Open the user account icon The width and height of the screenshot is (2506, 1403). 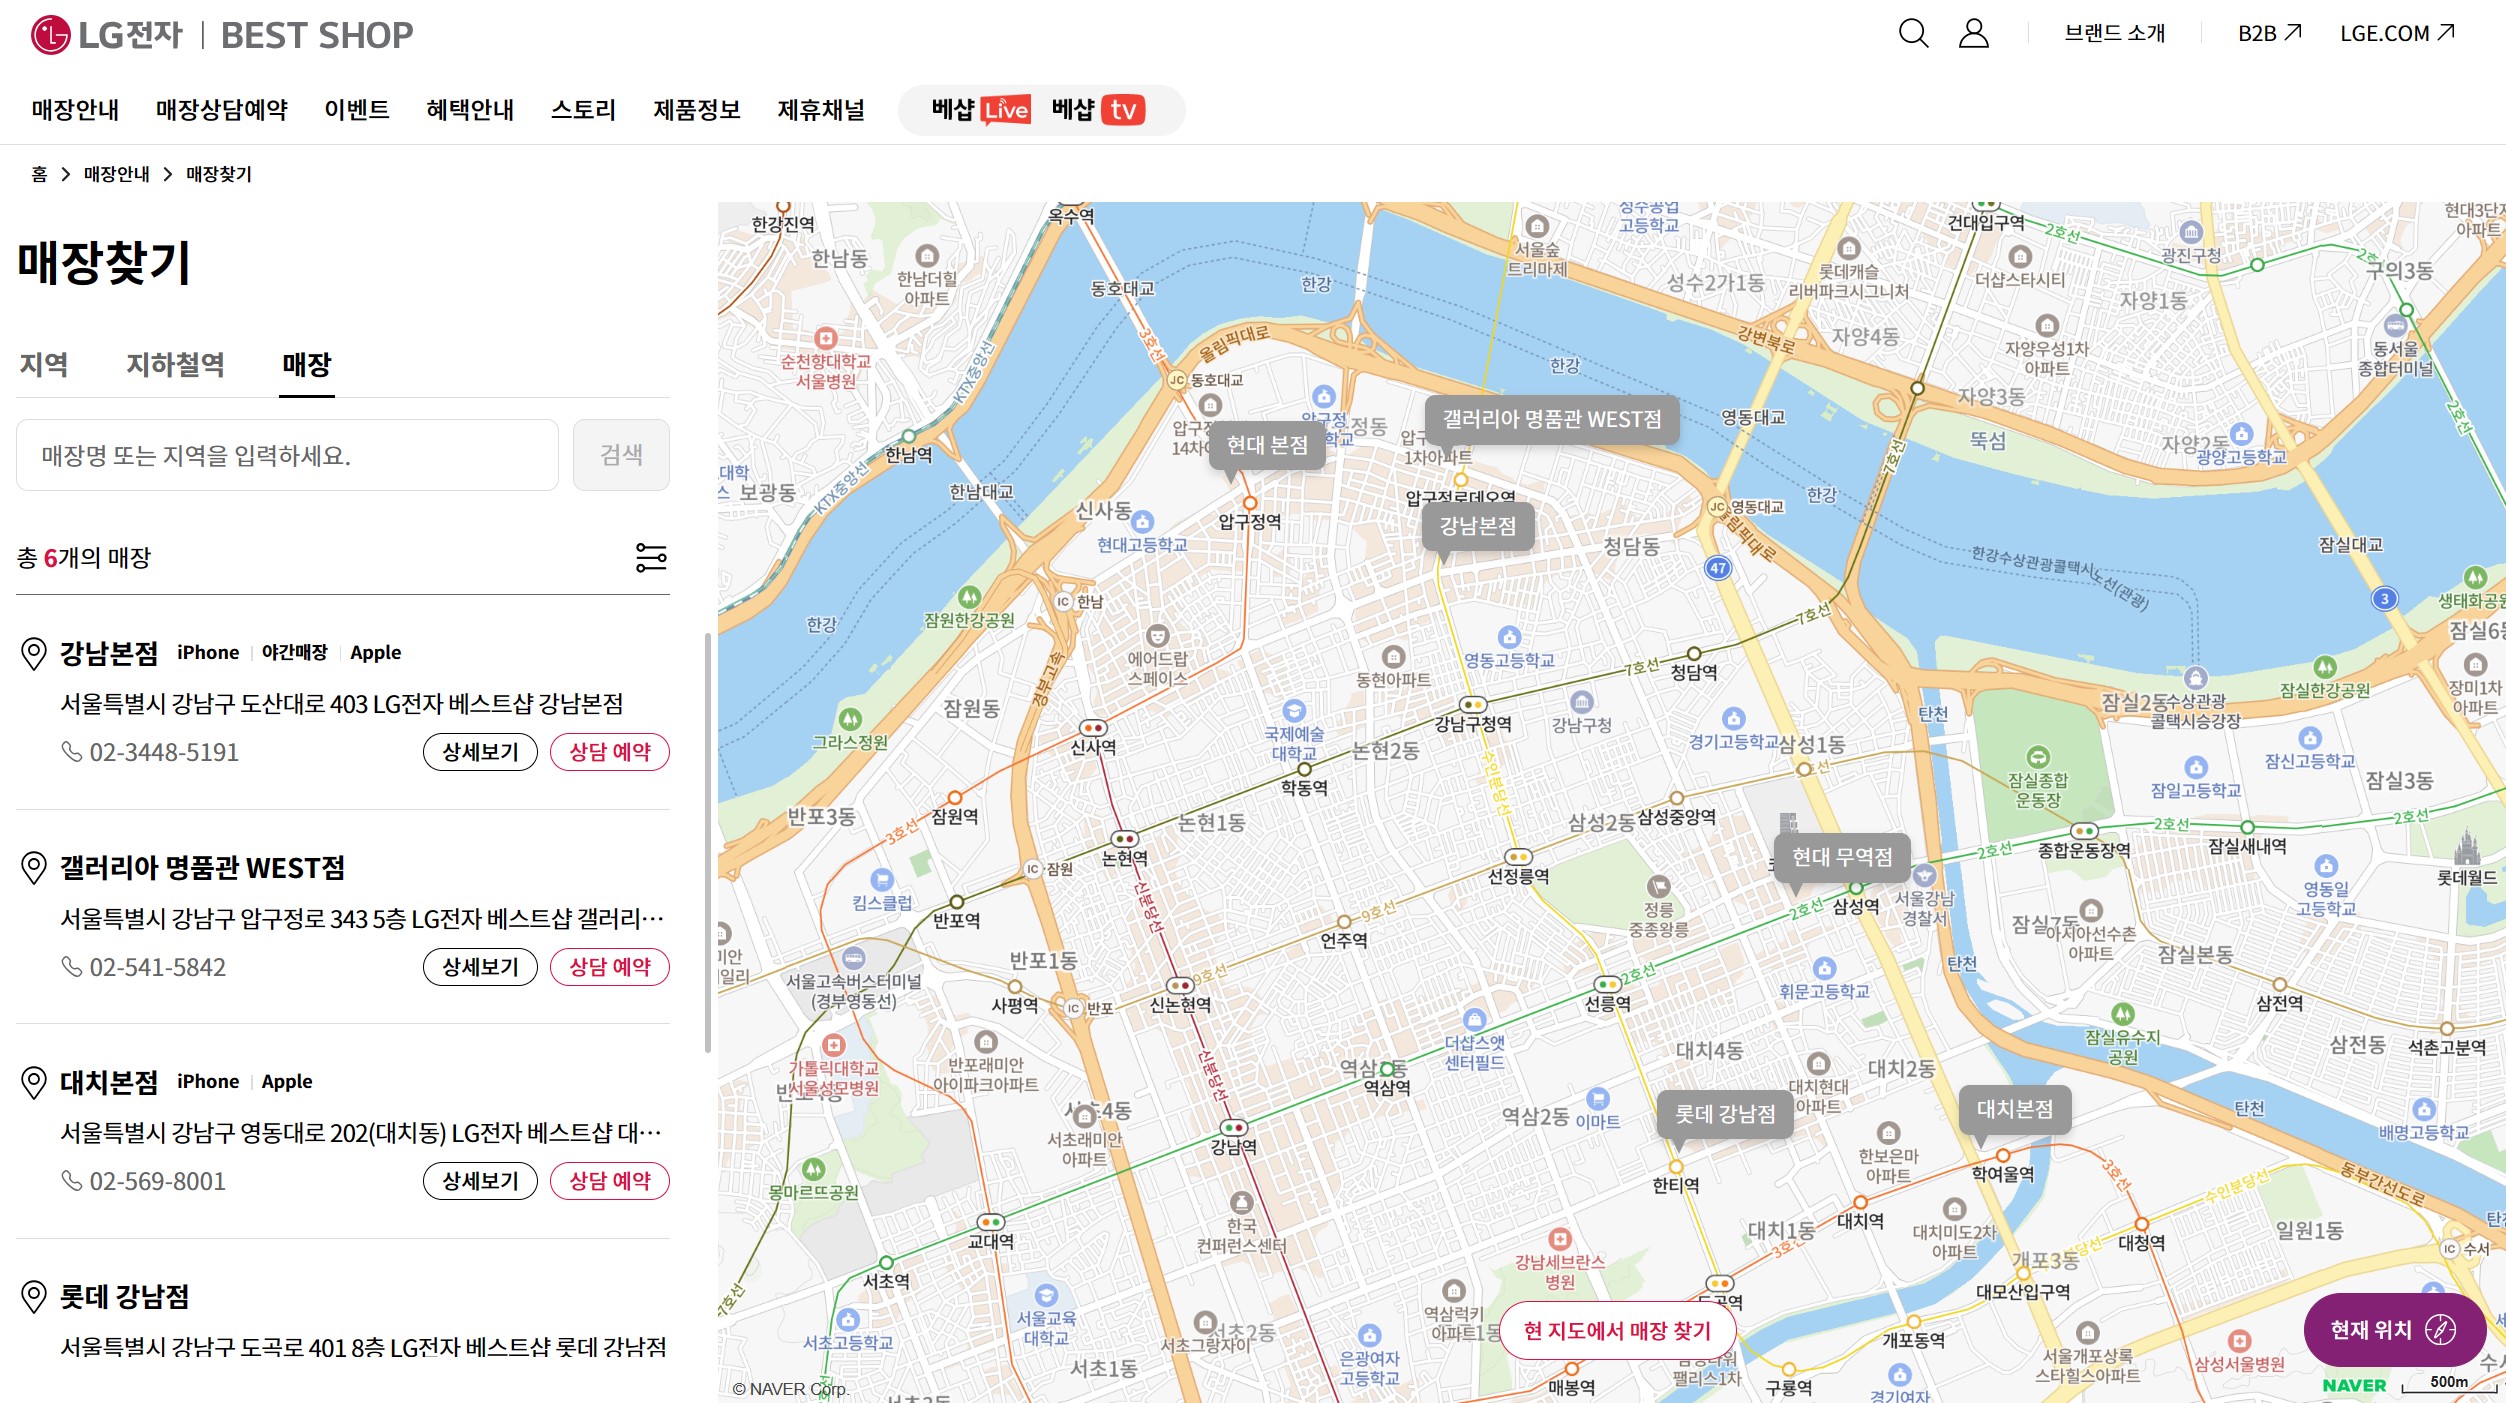(1973, 33)
